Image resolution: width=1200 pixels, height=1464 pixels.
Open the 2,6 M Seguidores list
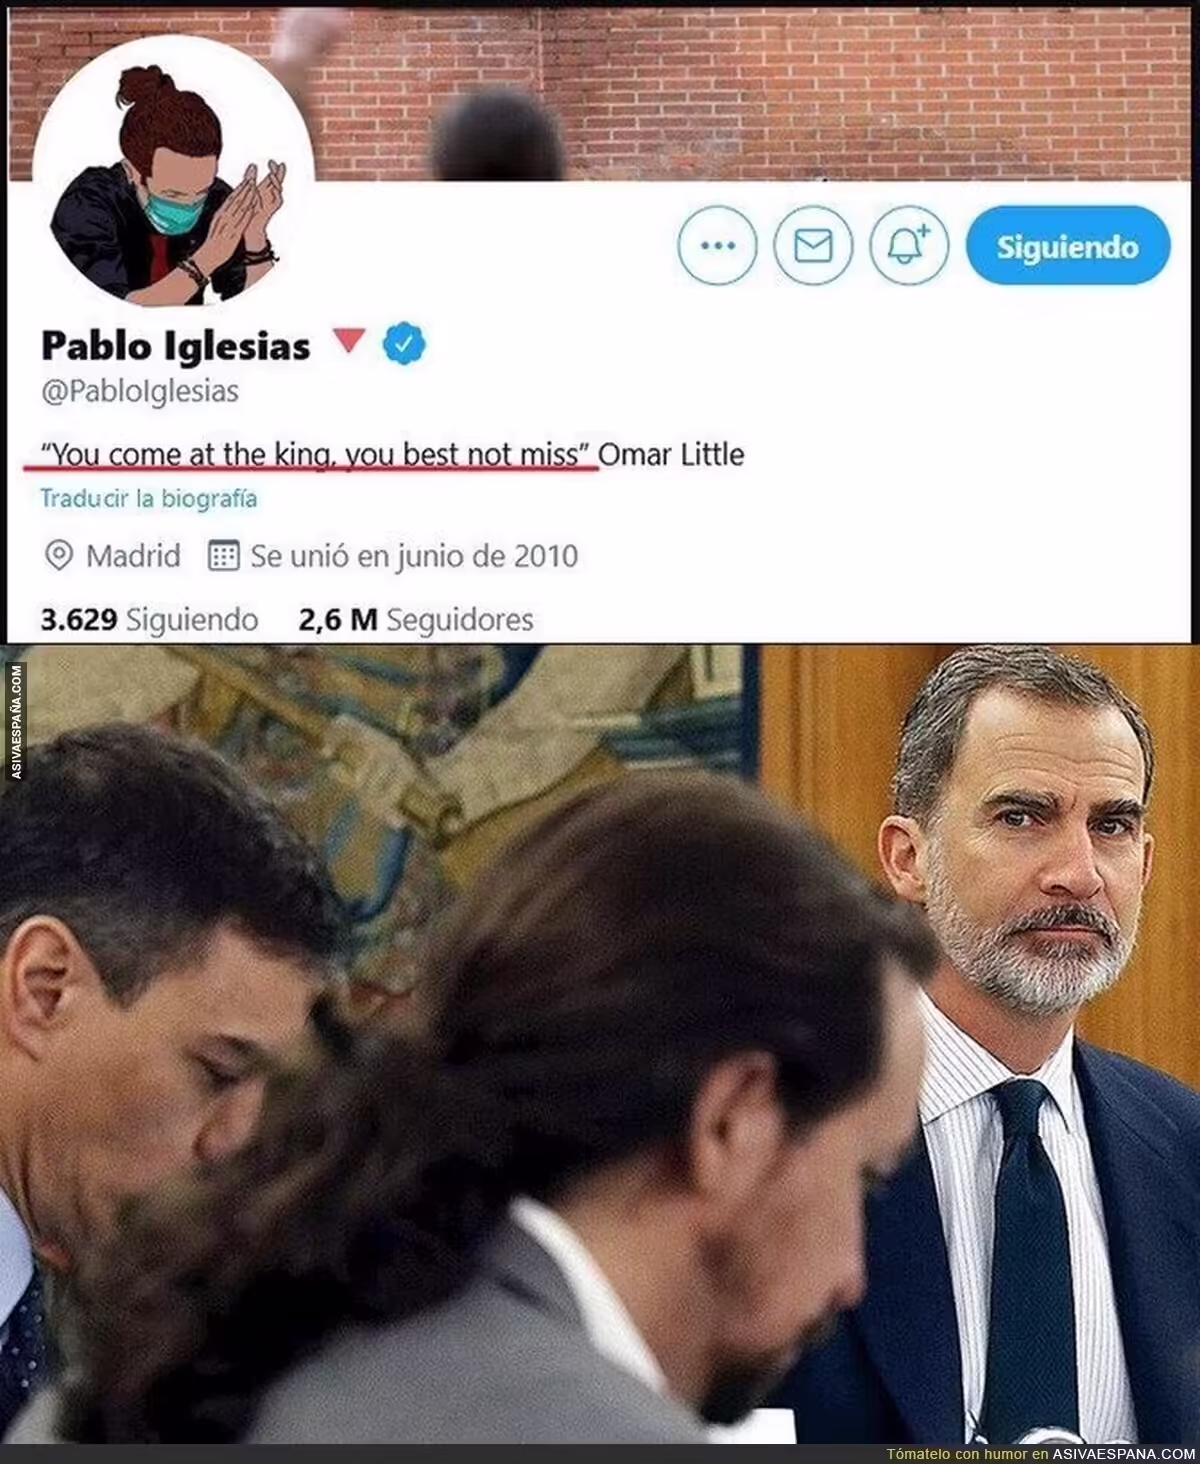pyautogui.click(x=415, y=620)
